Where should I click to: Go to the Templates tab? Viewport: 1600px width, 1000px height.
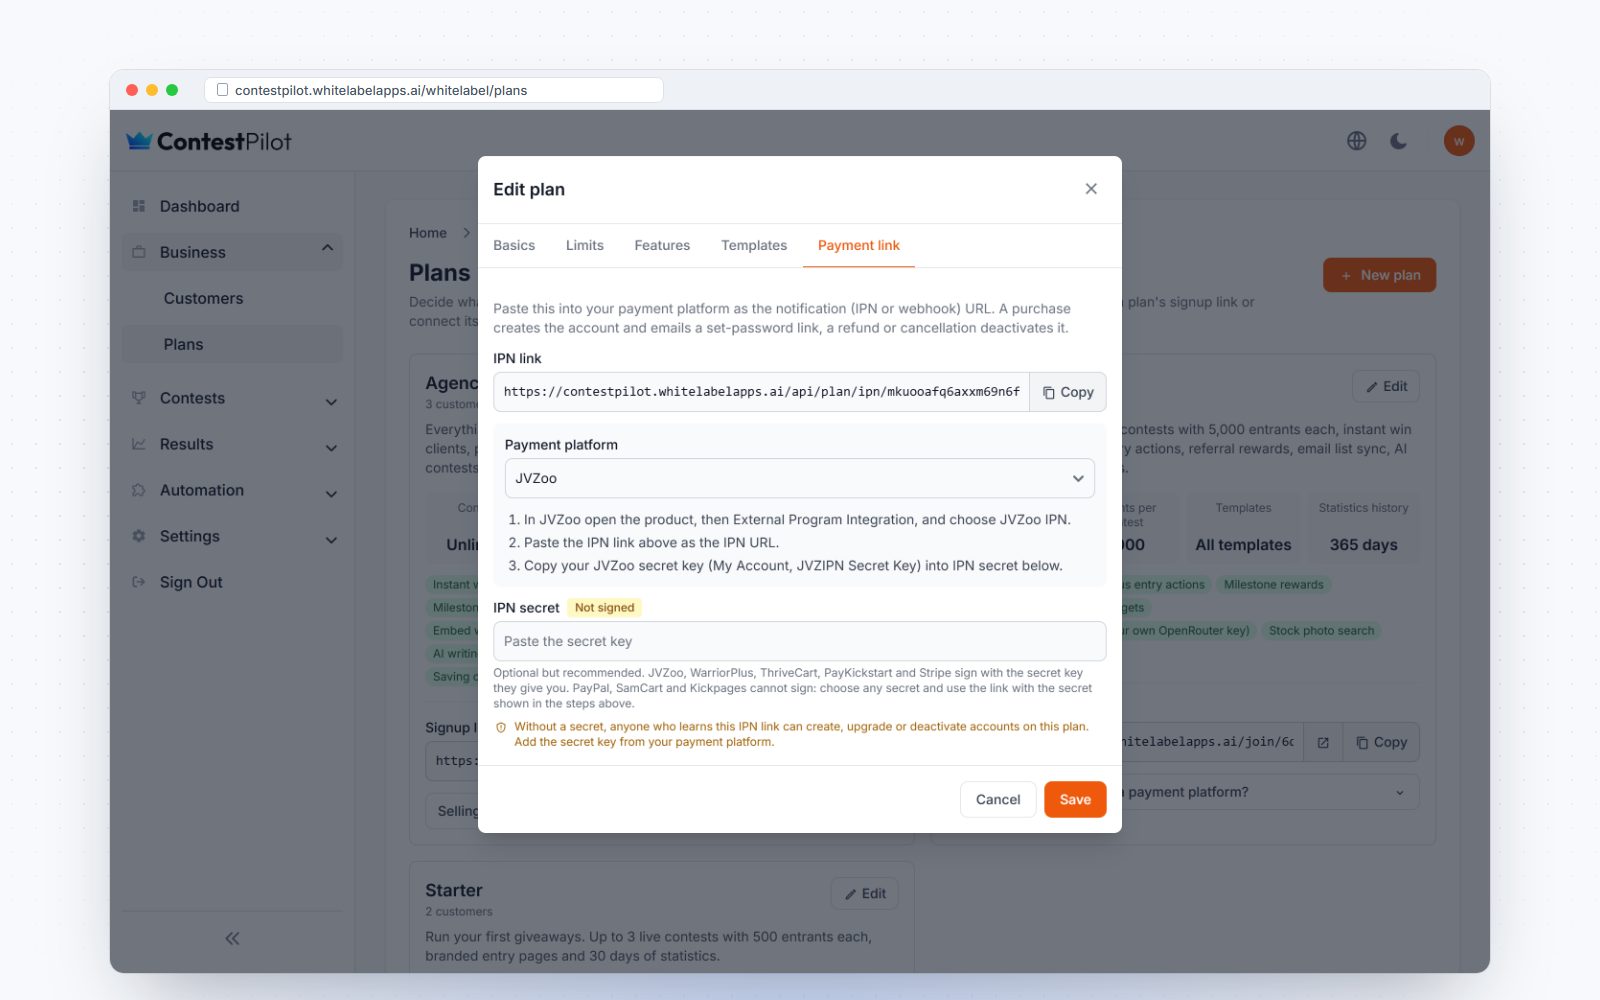(754, 245)
